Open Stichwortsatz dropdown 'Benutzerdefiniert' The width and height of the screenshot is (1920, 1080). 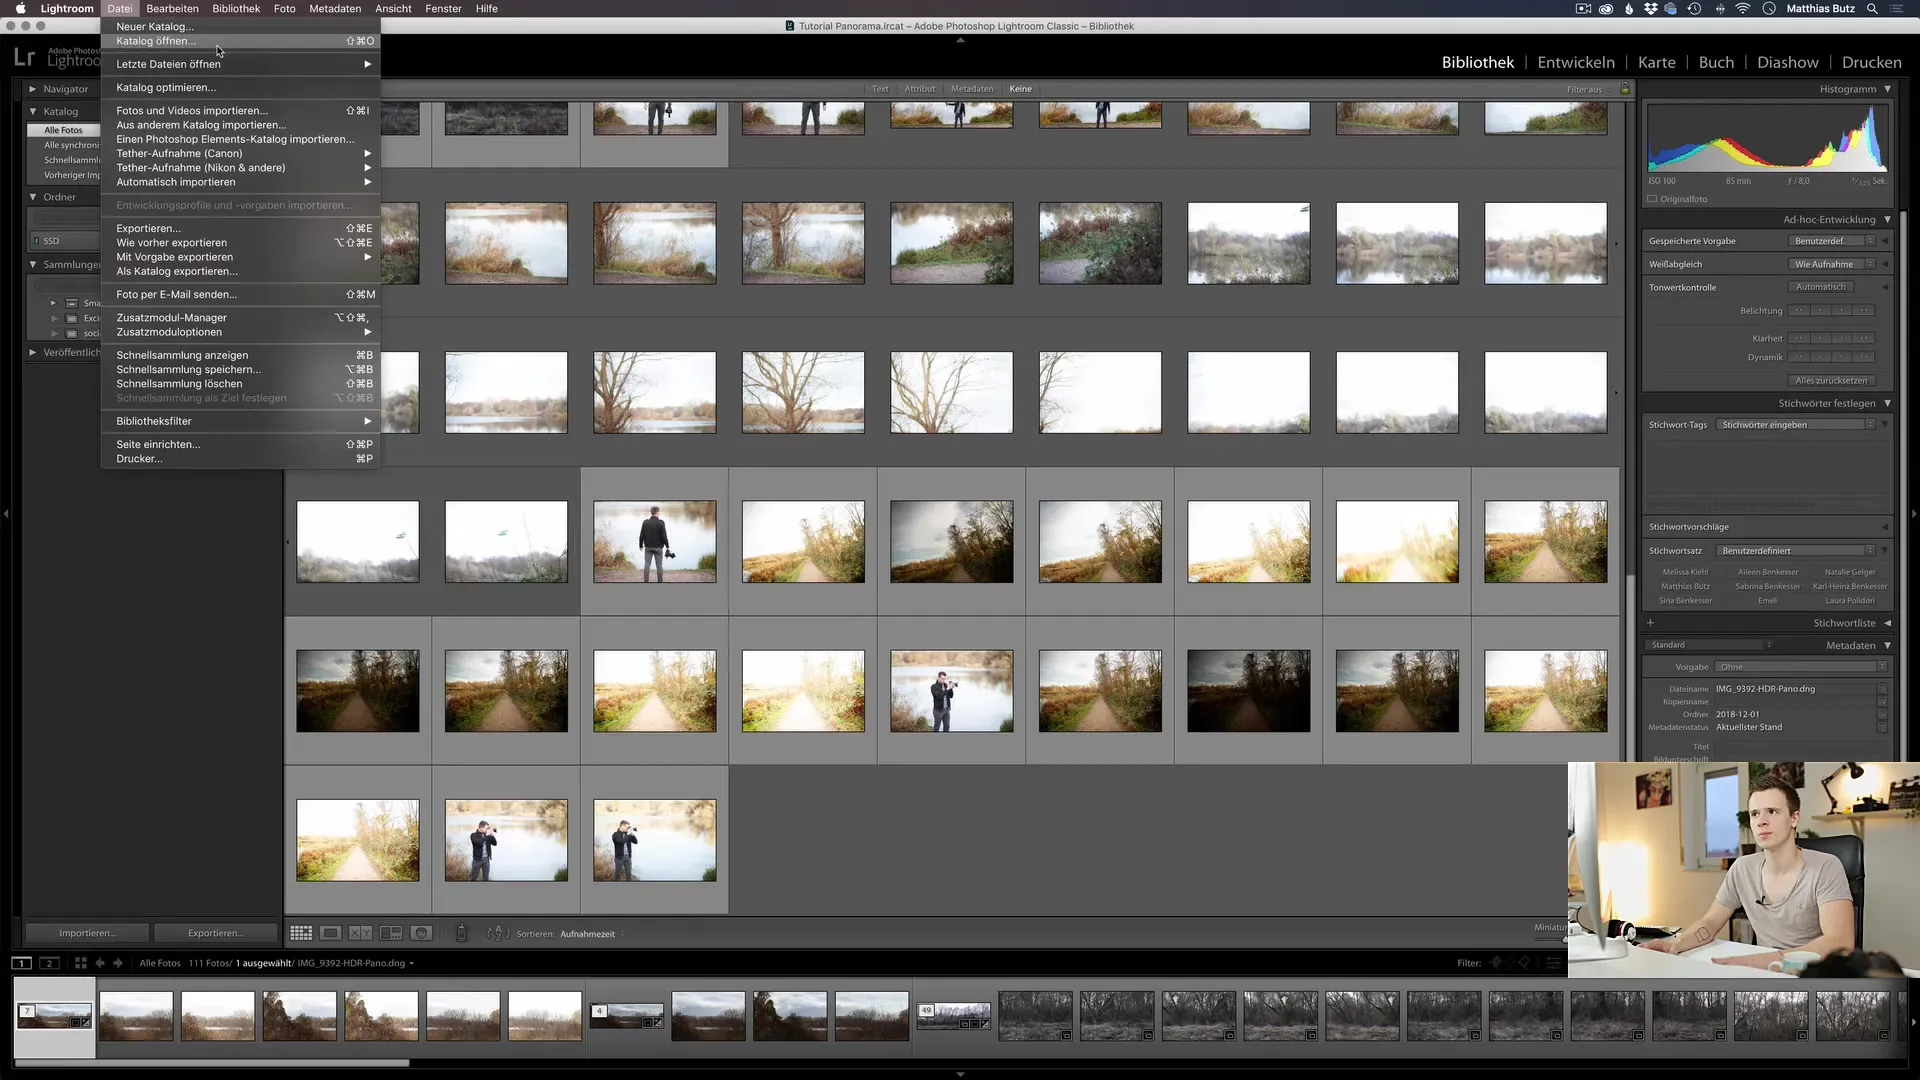[1795, 551]
